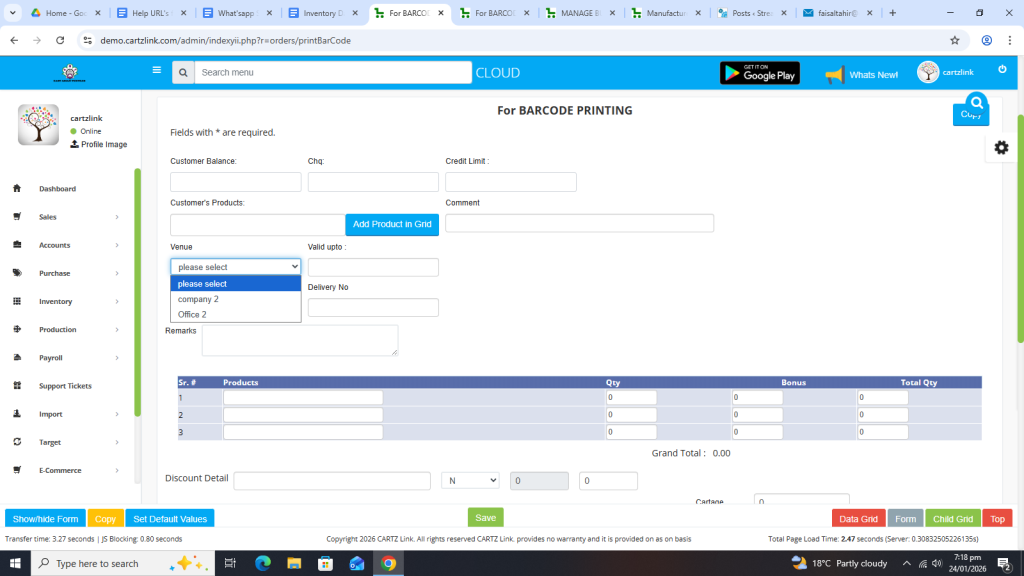
Task: Open Microsoft Edge from the taskbar
Action: point(263,563)
